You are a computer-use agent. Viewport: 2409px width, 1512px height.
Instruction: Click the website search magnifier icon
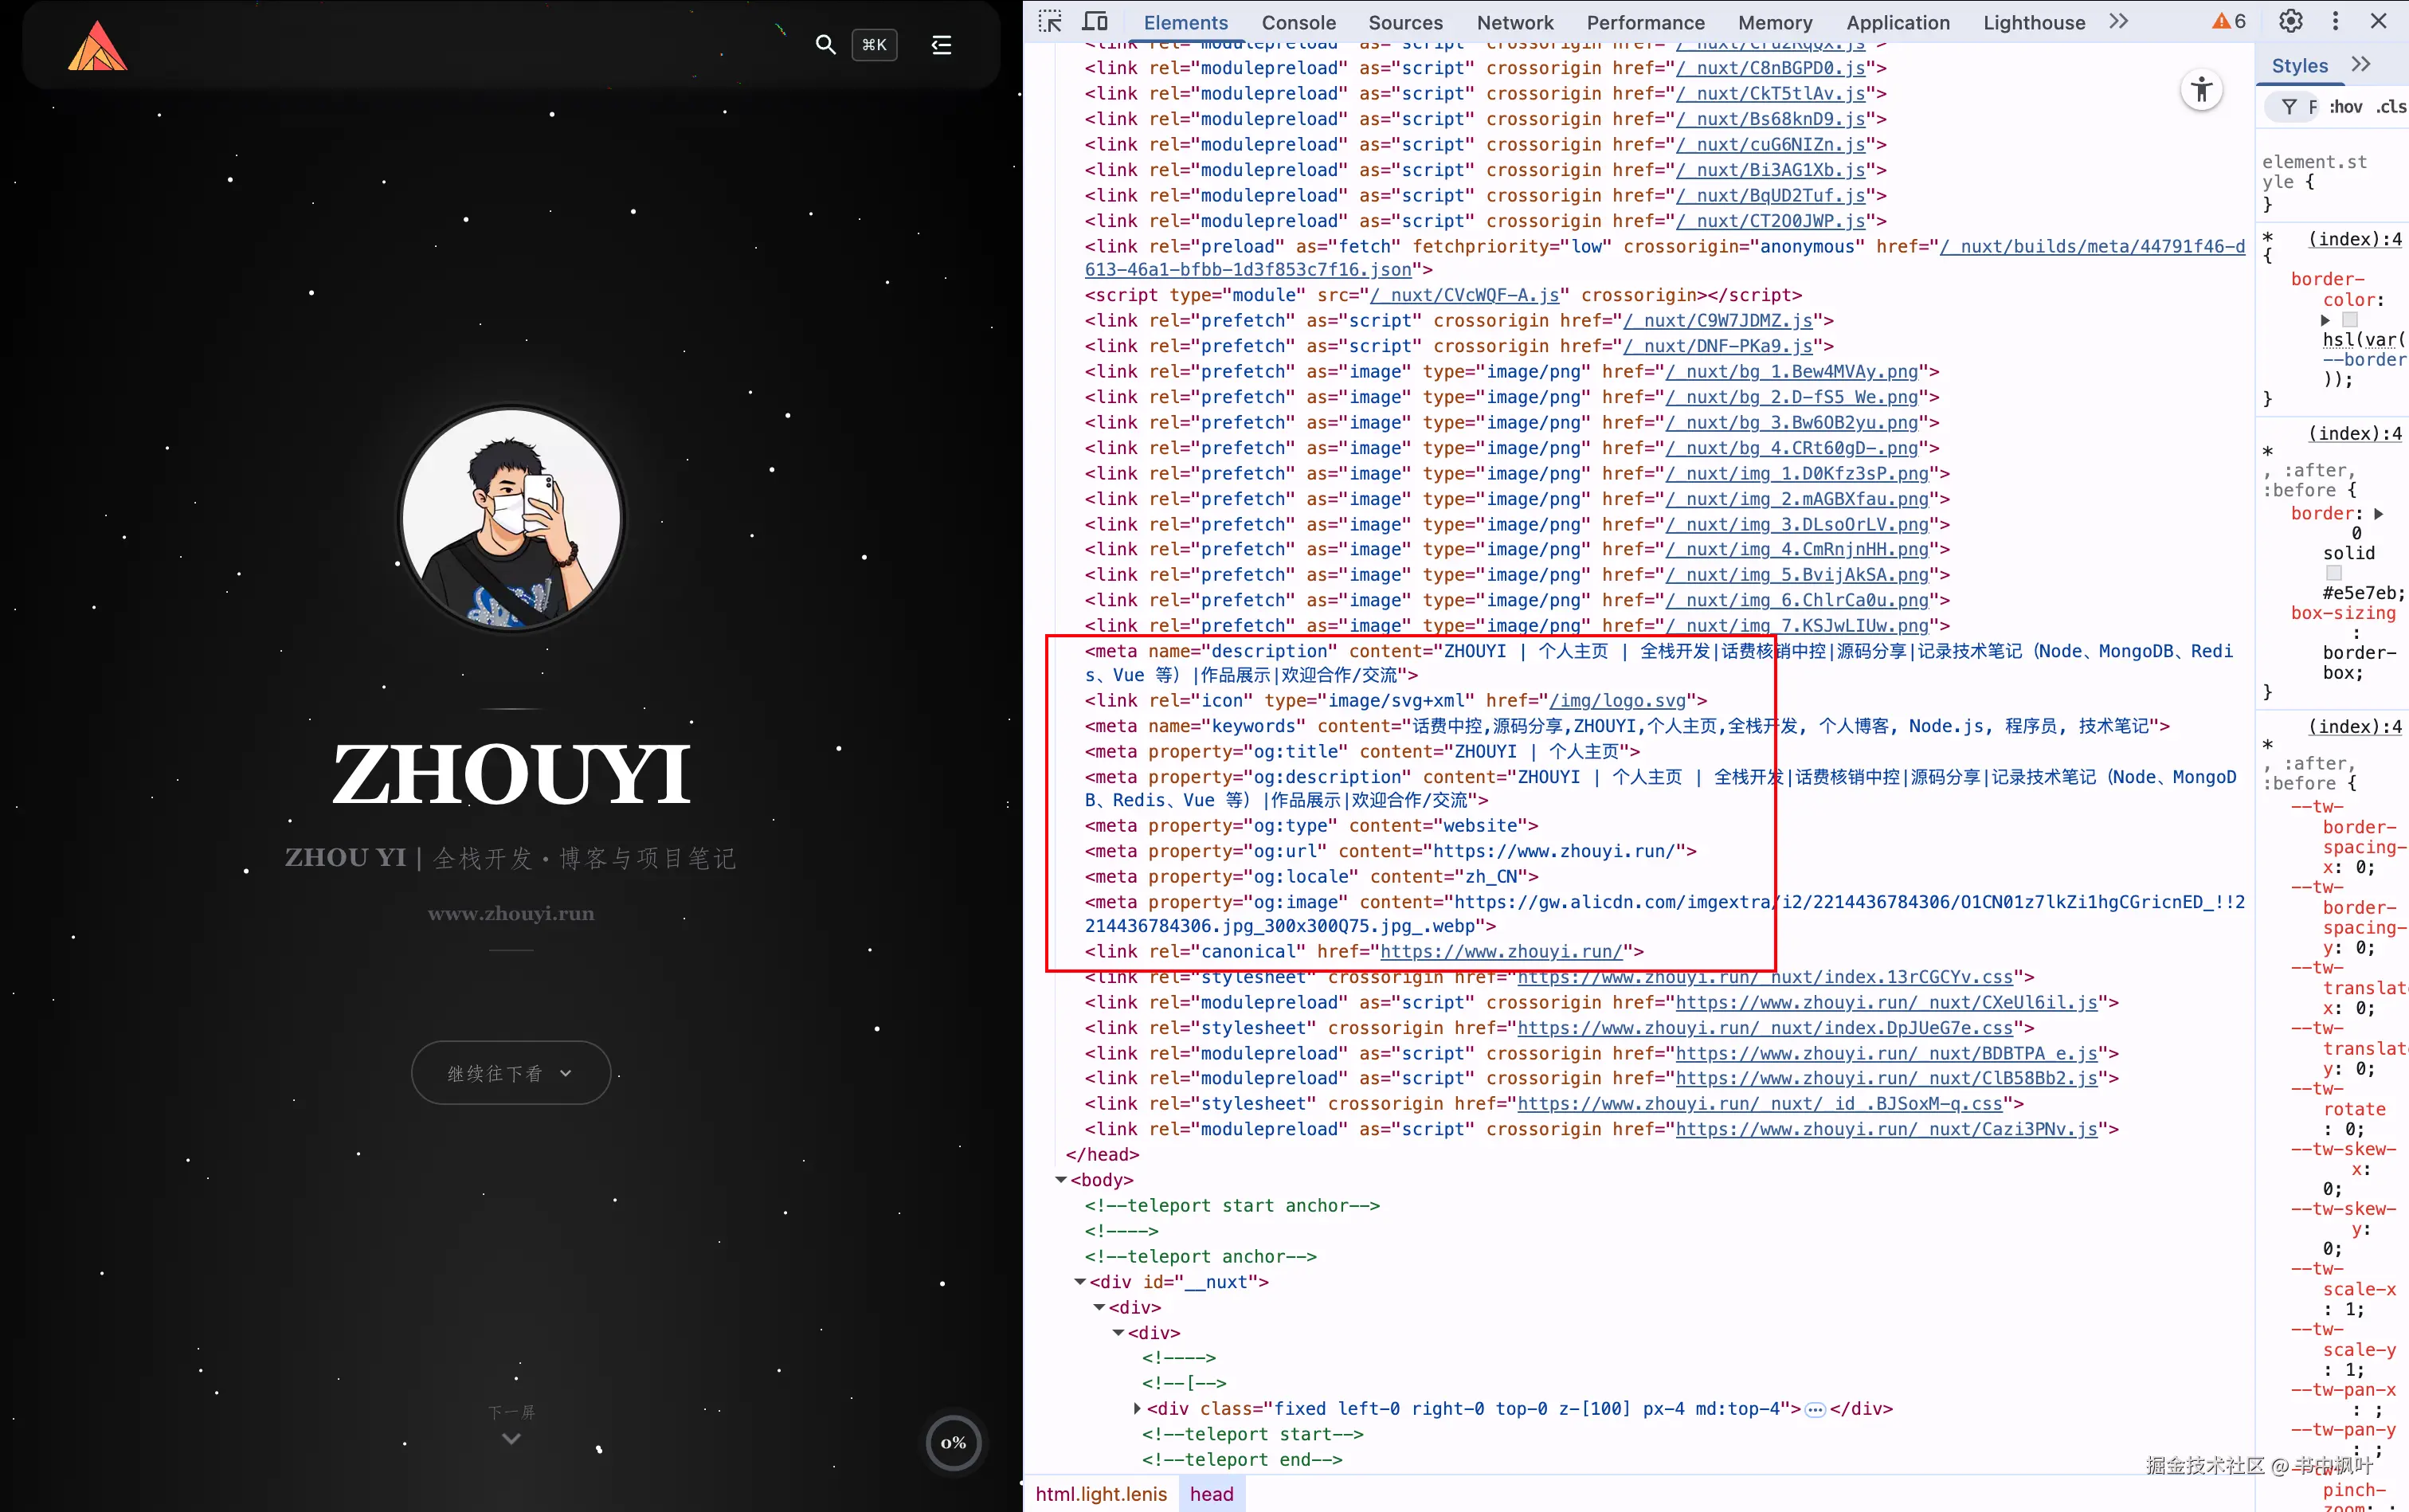pyautogui.click(x=825, y=45)
